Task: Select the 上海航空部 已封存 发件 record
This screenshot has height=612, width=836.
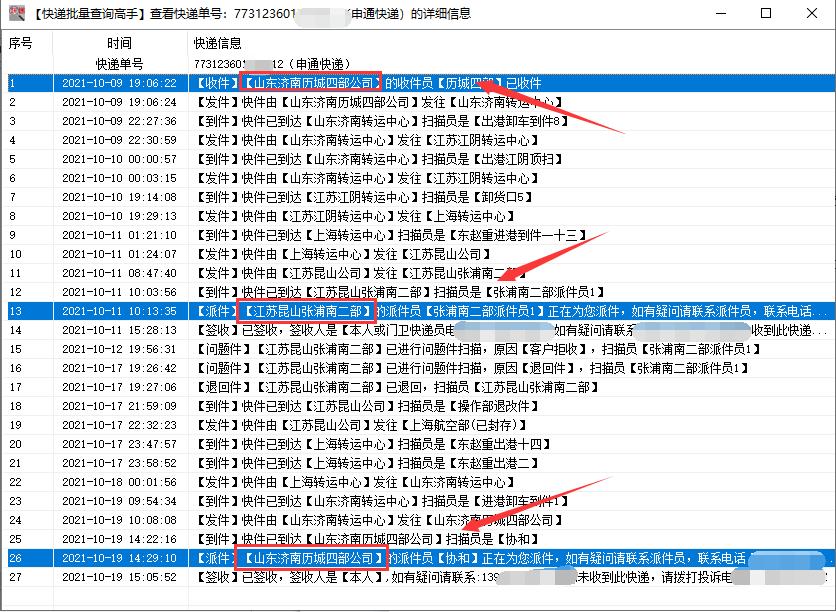Action: (400, 423)
